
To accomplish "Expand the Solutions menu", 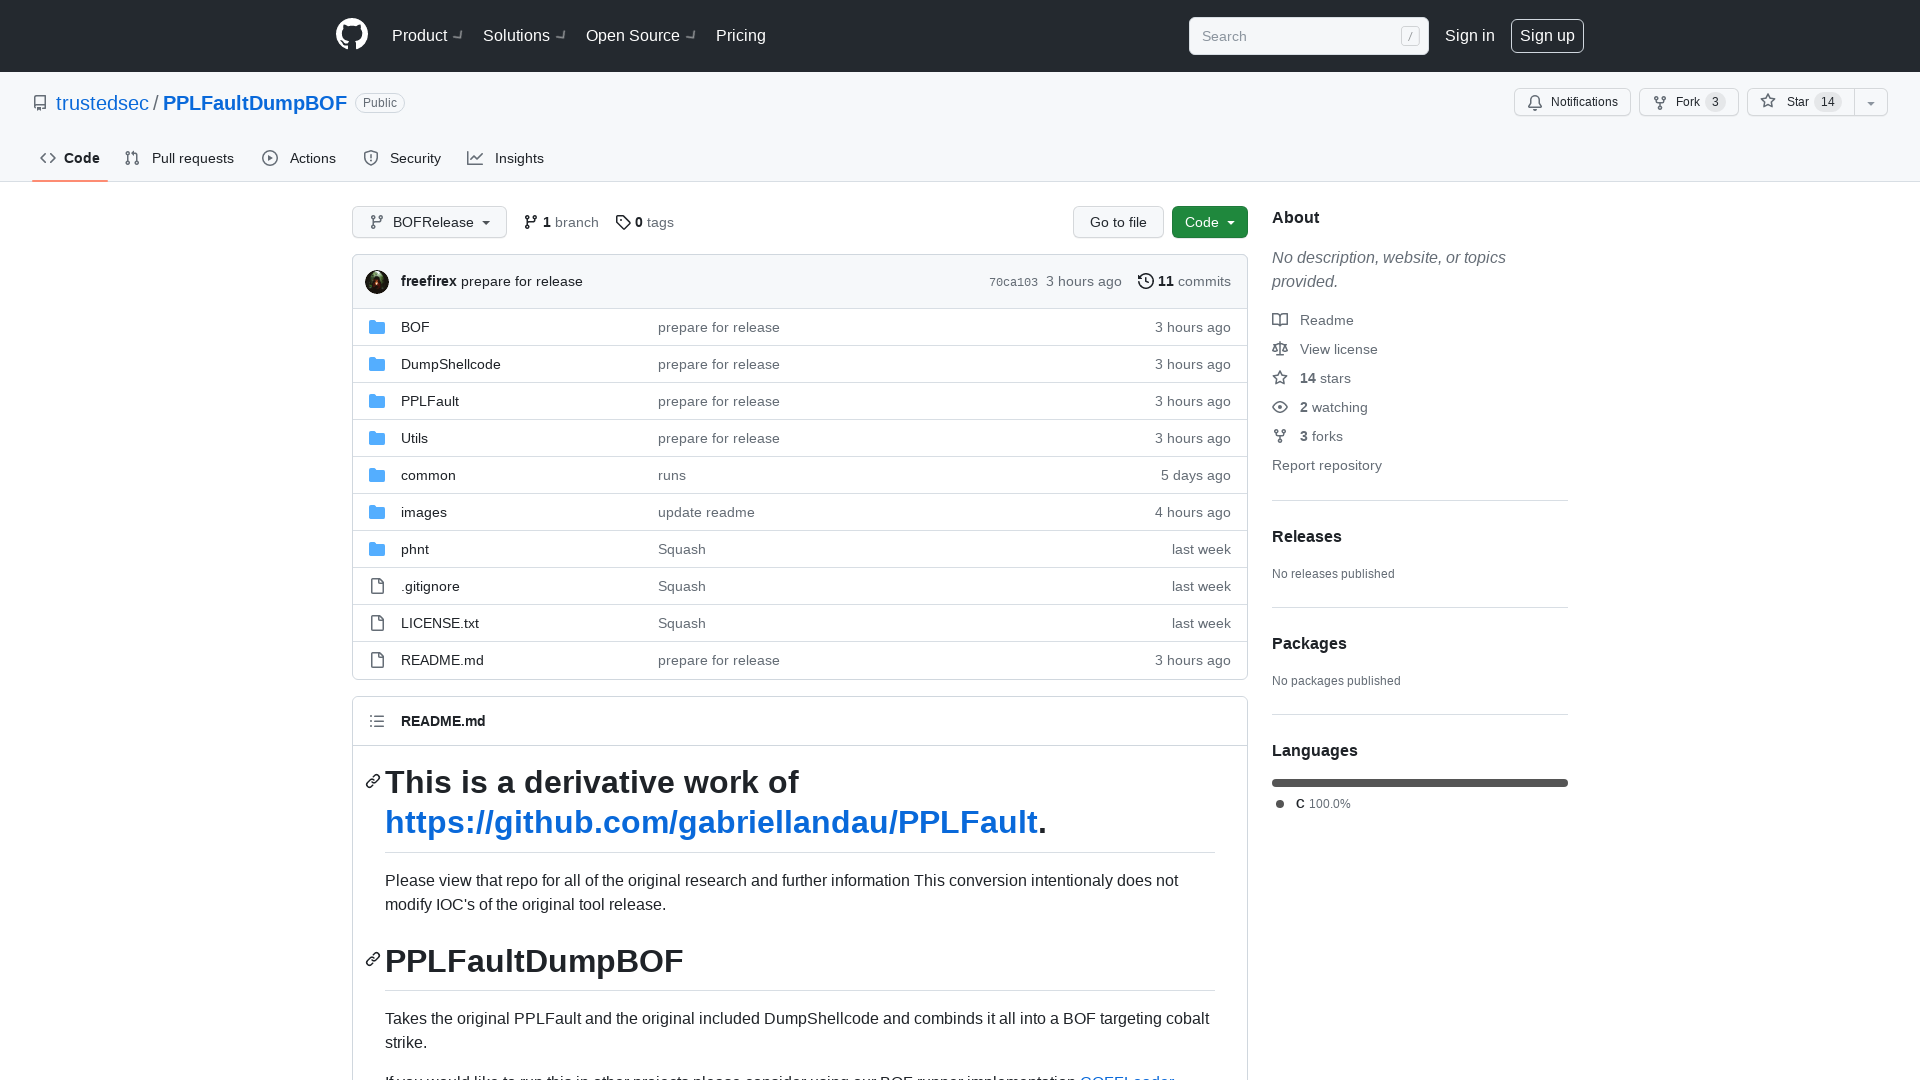I will pyautogui.click(x=524, y=35).
